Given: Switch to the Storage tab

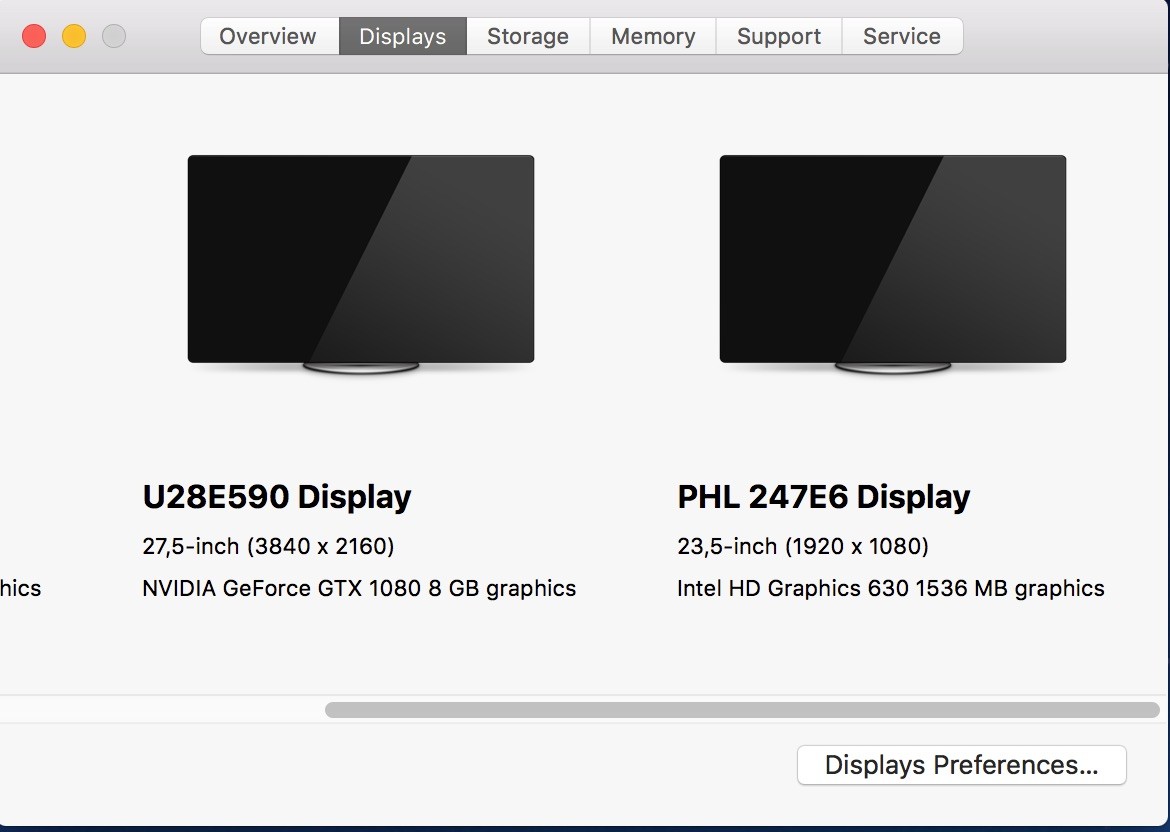Looking at the screenshot, I should tap(528, 37).
